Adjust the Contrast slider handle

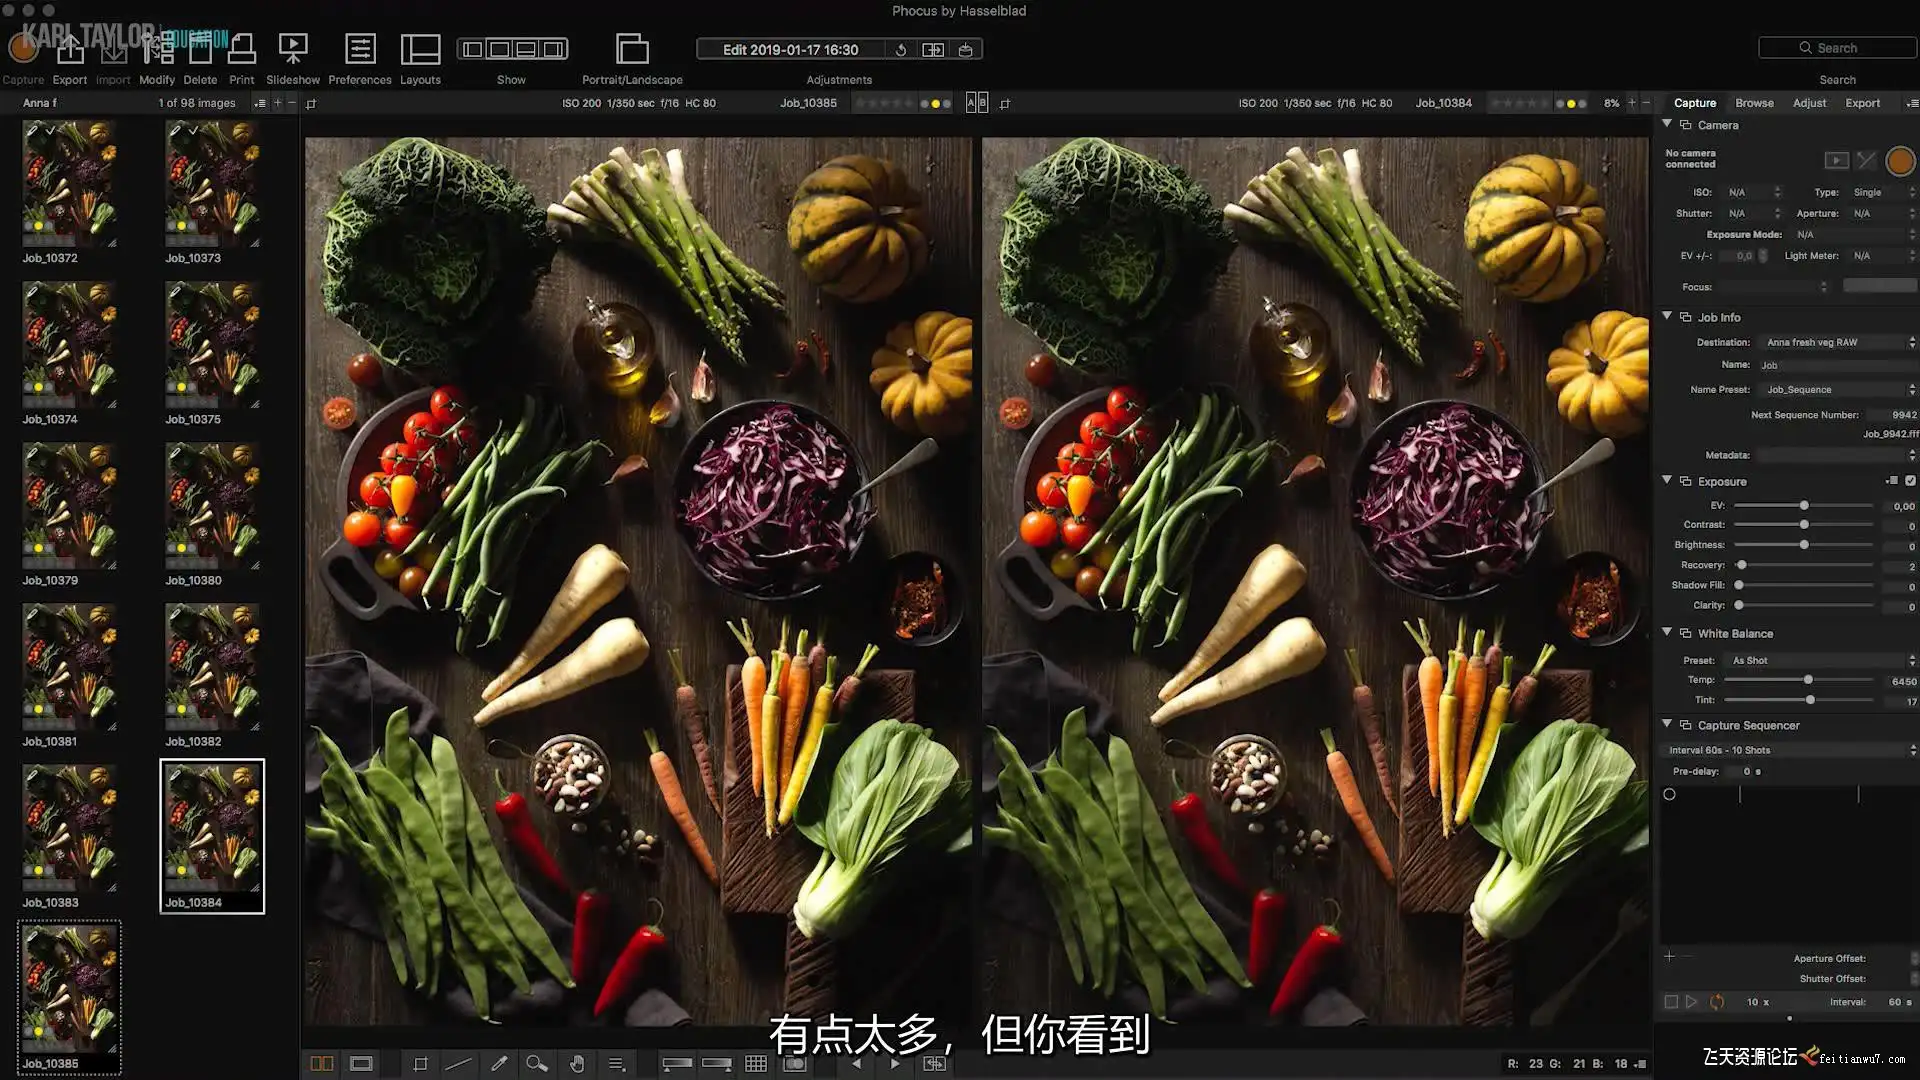click(1804, 525)
